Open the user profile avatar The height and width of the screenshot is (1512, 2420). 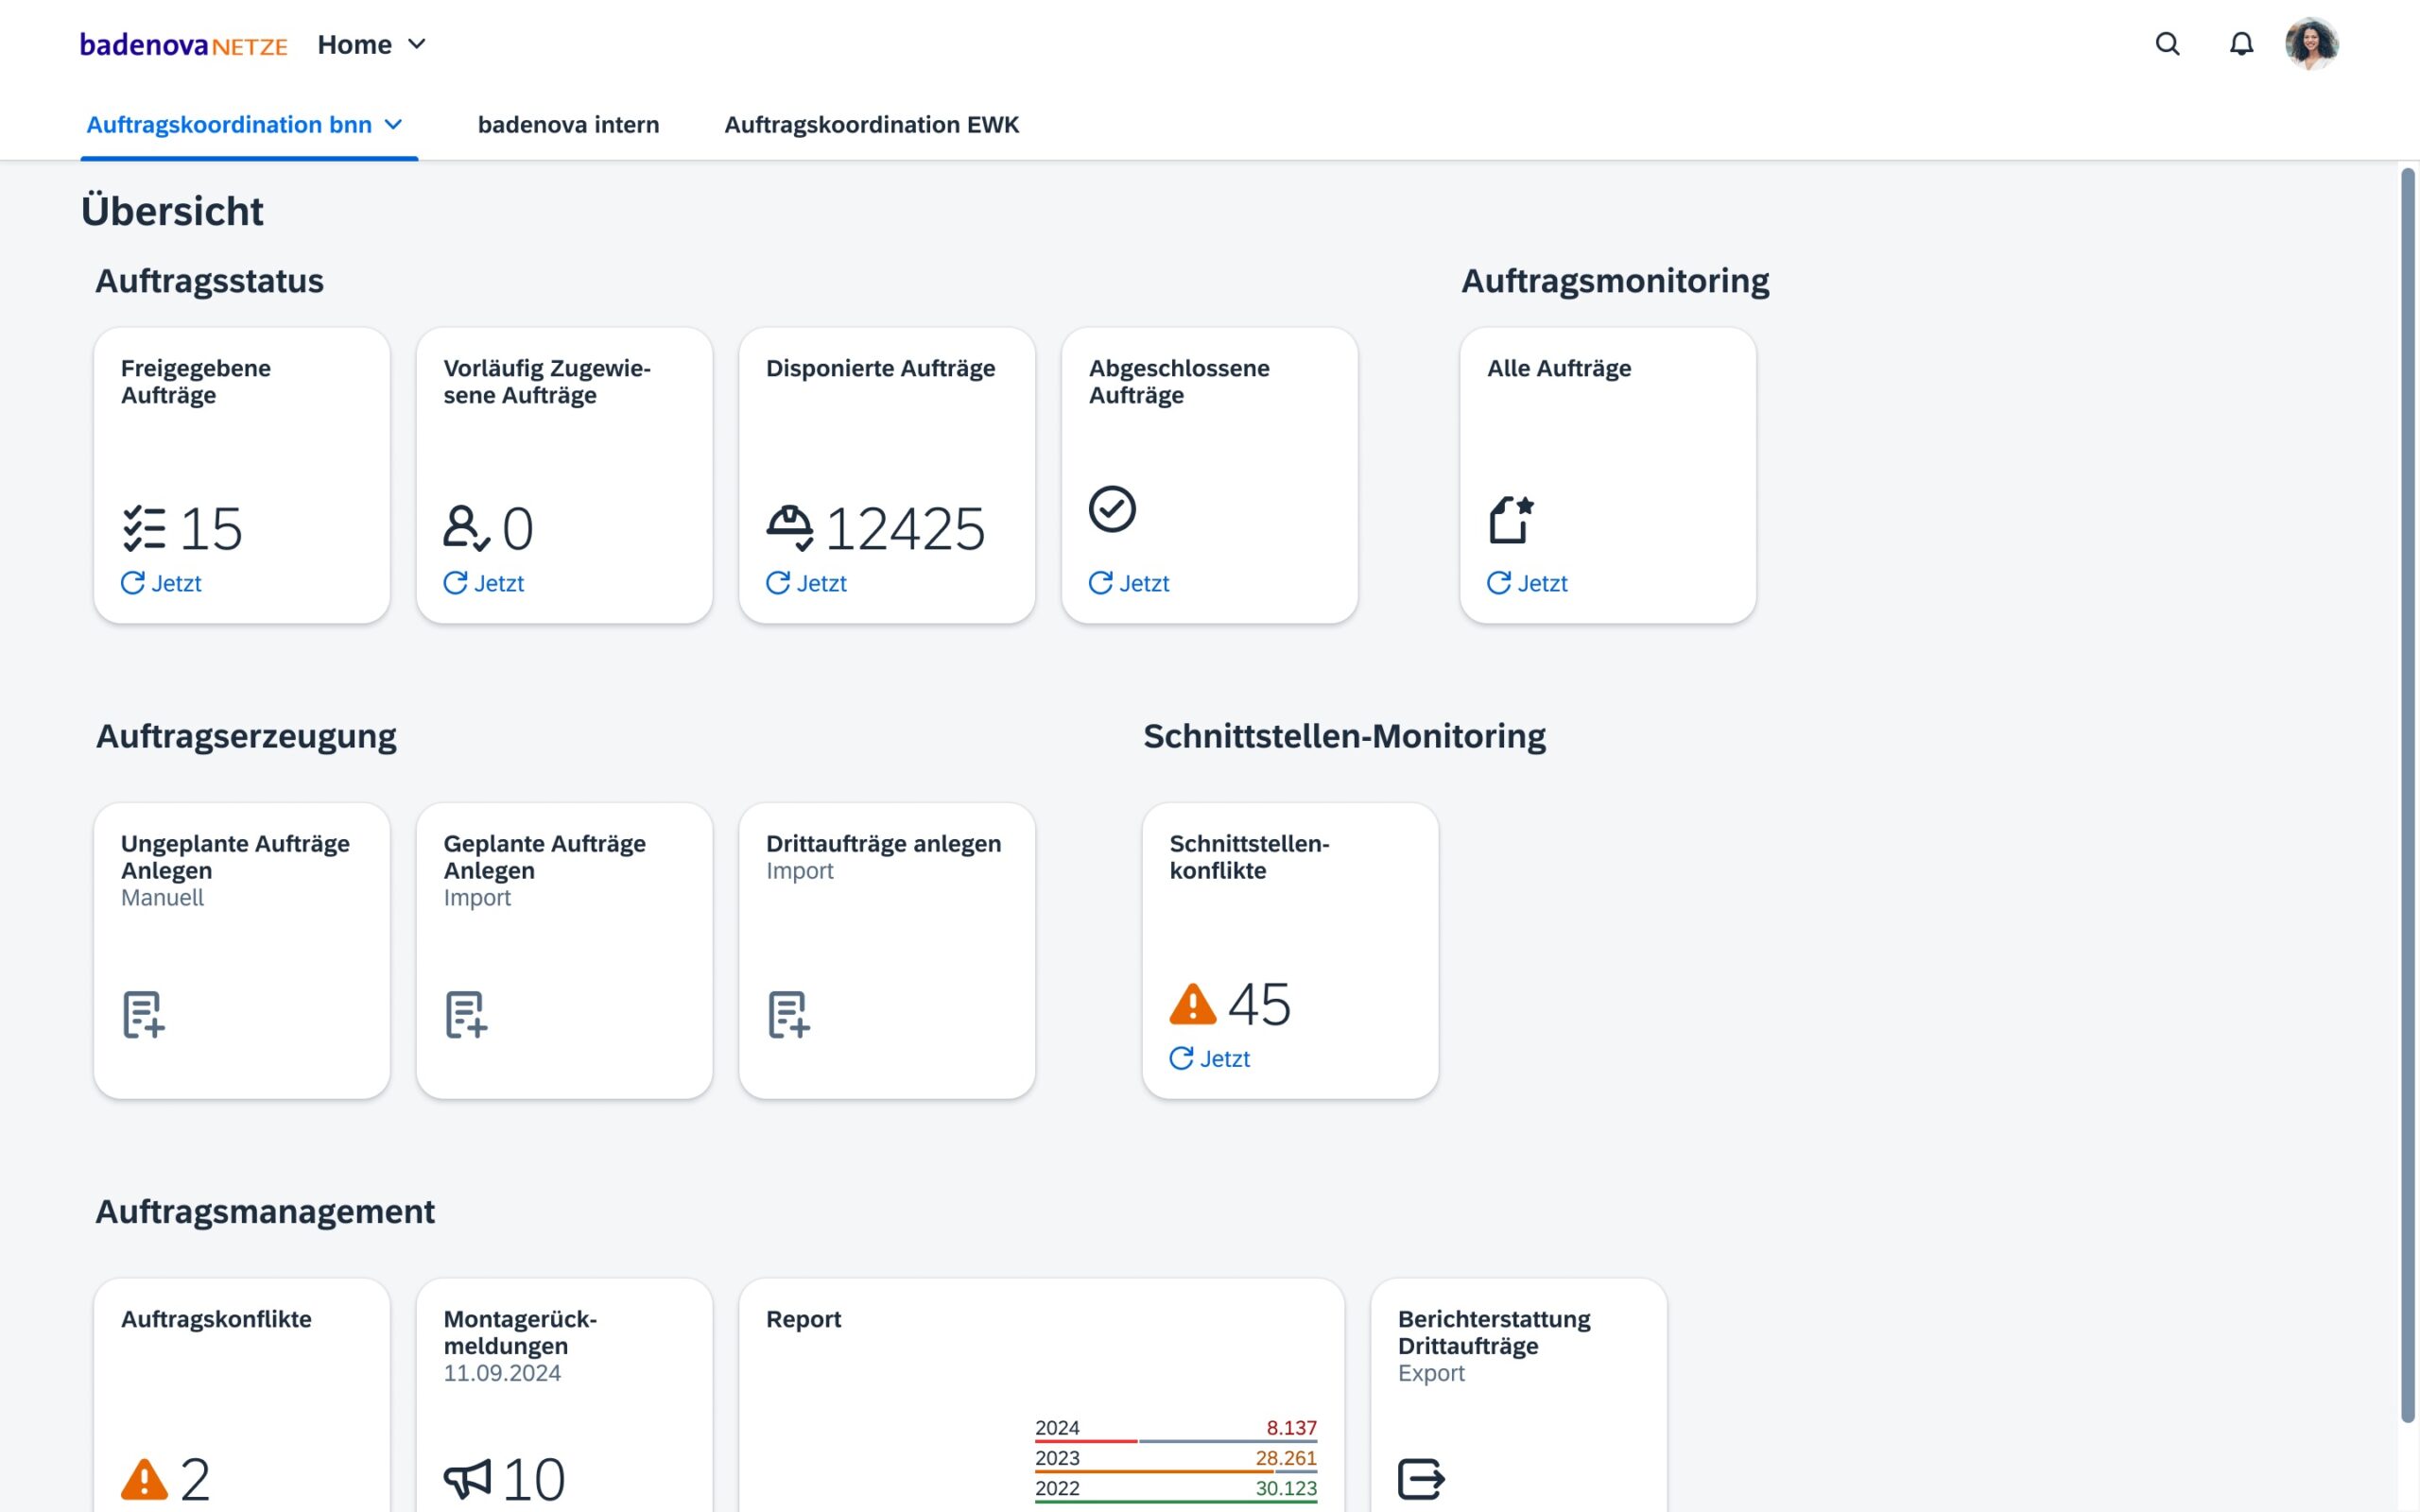2311,44
